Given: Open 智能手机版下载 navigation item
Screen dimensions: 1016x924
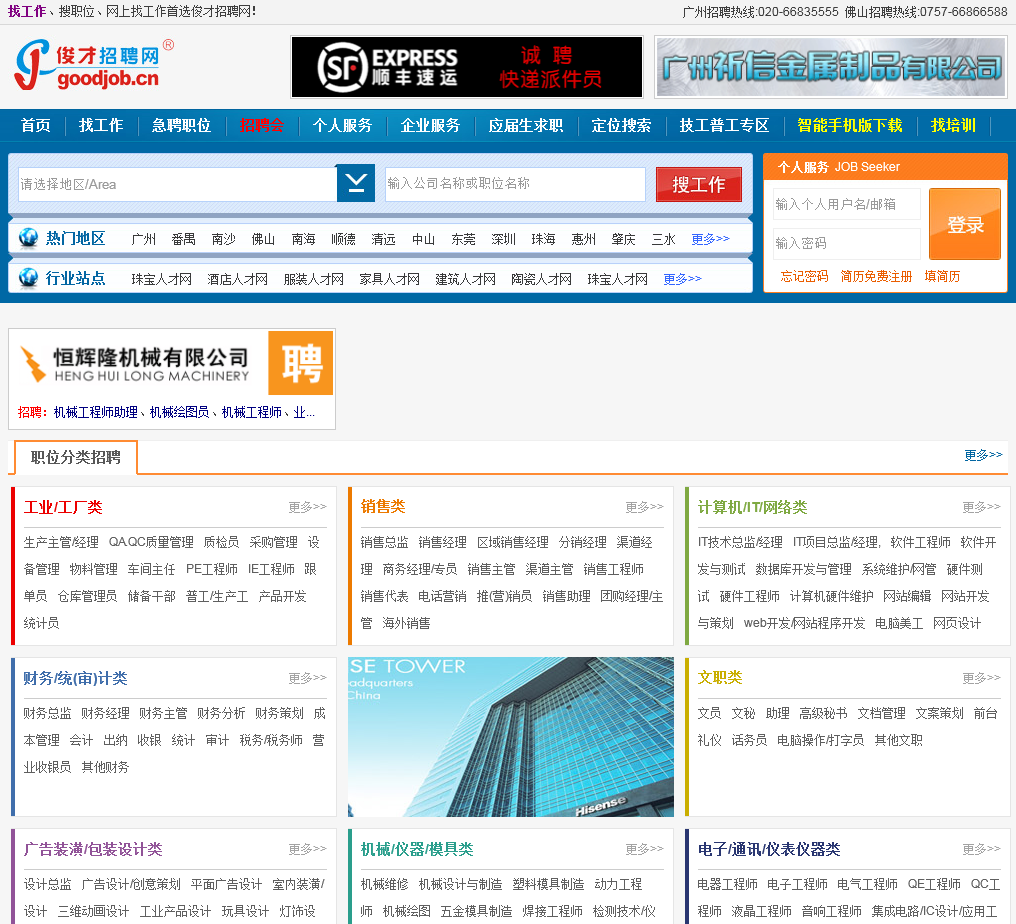Looking at the screenshot, I should (849, 125).
